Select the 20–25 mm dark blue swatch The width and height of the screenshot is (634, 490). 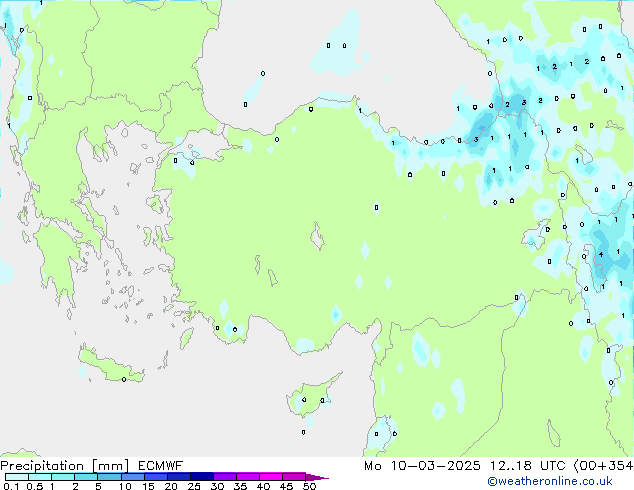(178, 477)
